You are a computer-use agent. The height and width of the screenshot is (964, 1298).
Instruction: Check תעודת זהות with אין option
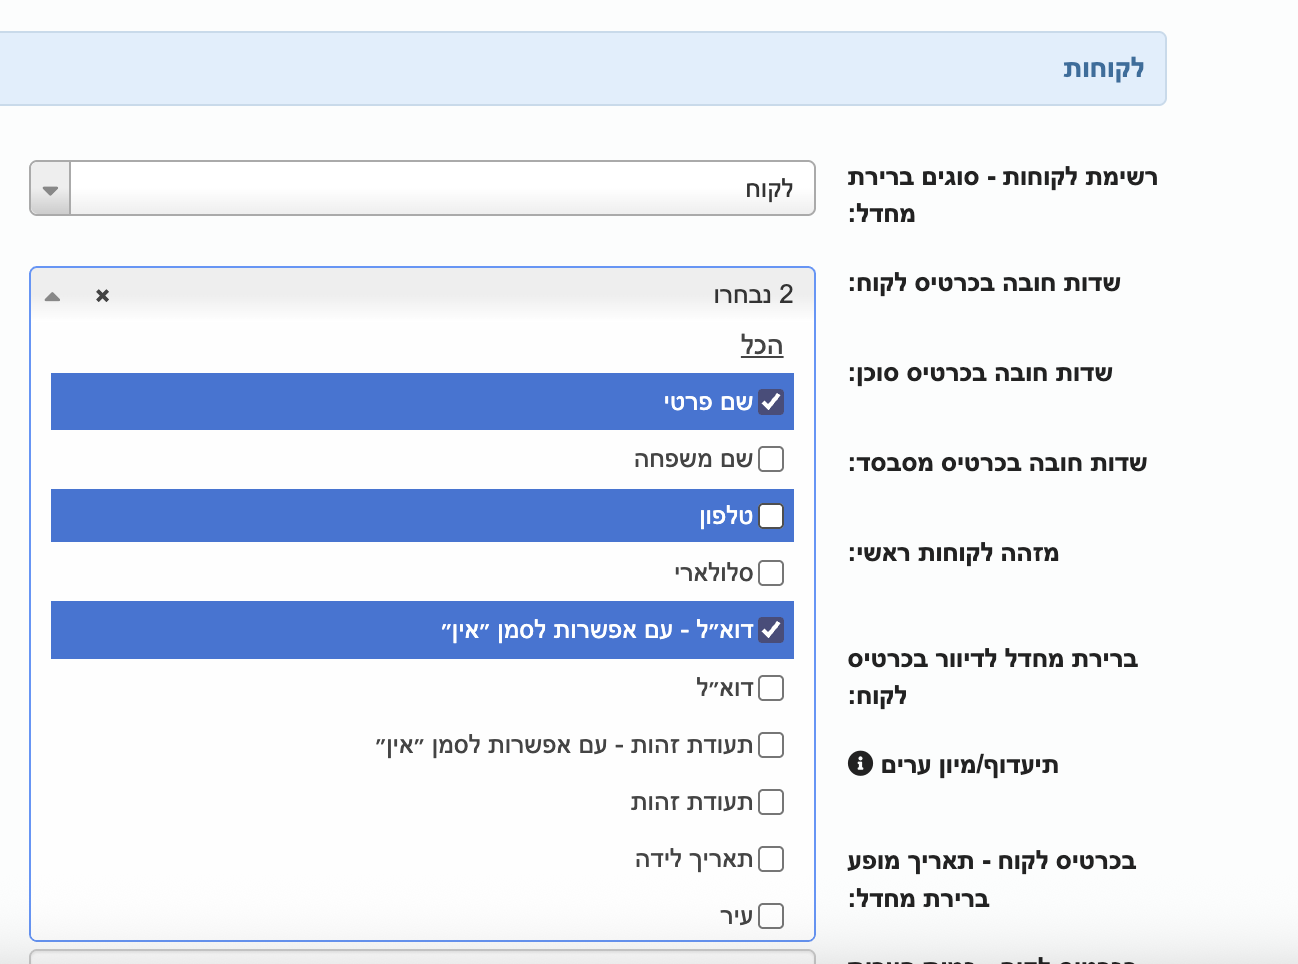click(x=771, y=745)
